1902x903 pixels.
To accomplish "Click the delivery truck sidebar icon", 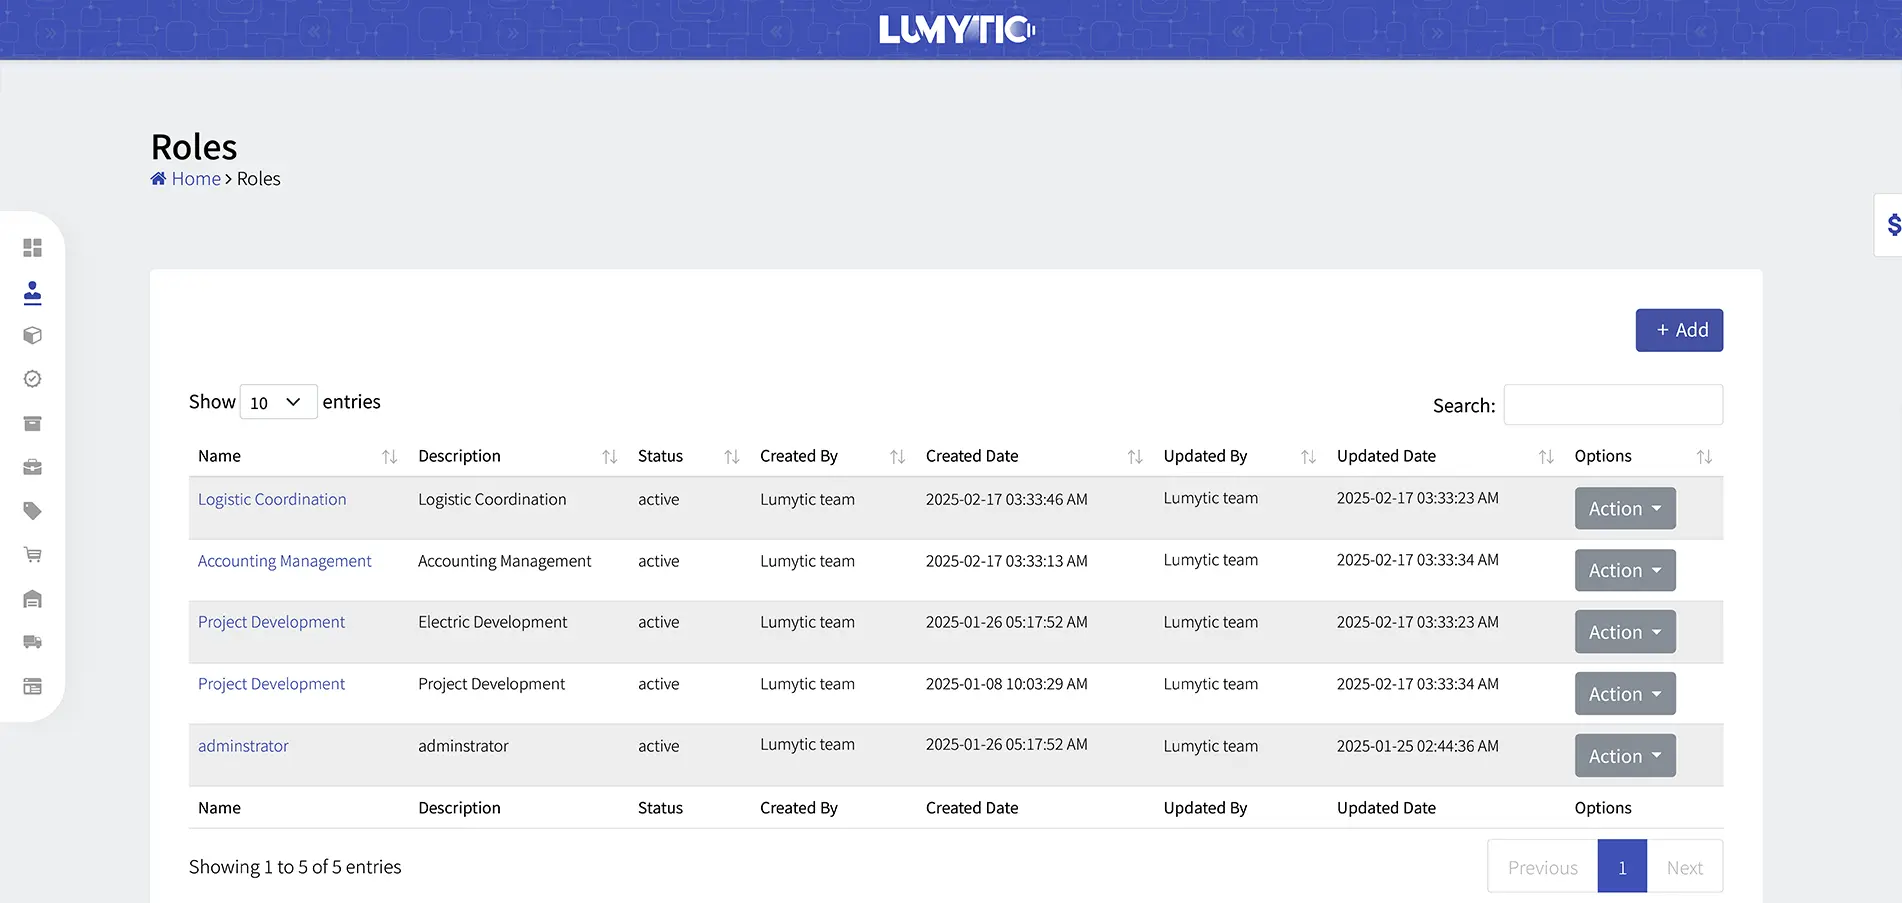I will point(32,642).
